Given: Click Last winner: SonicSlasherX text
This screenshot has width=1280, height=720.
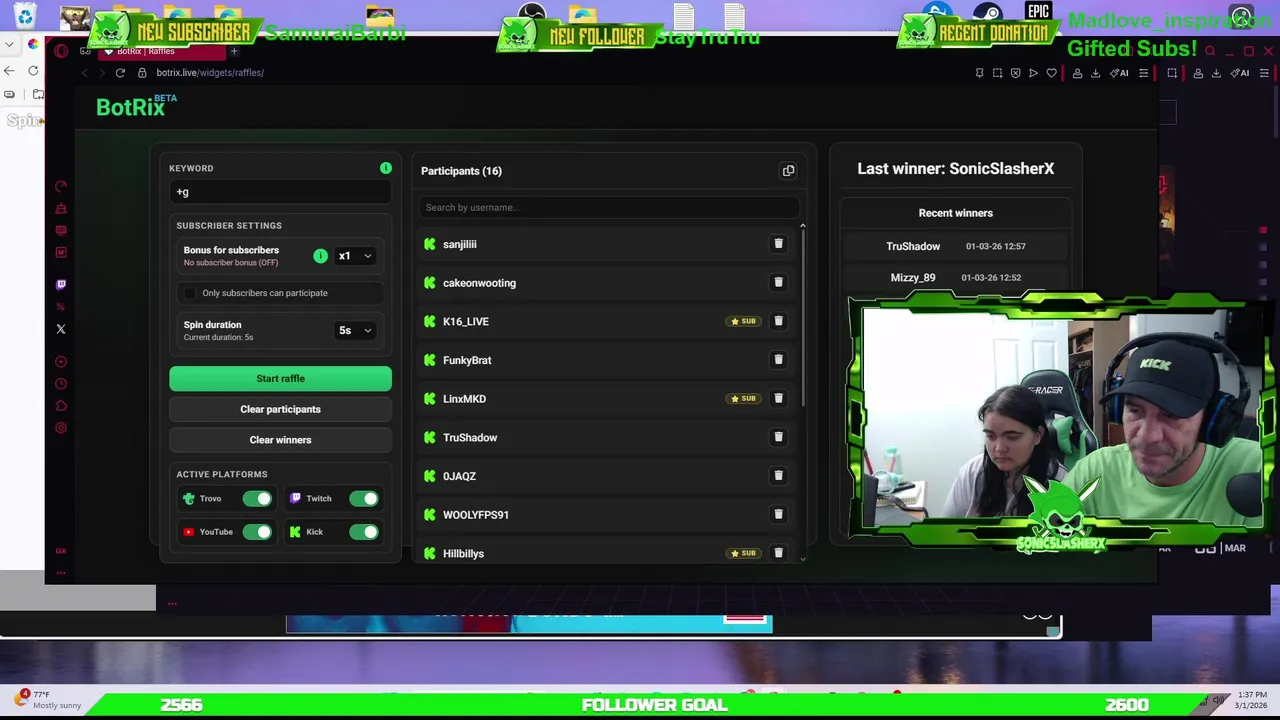Looking at the screenshot, I should coord(955,169).
